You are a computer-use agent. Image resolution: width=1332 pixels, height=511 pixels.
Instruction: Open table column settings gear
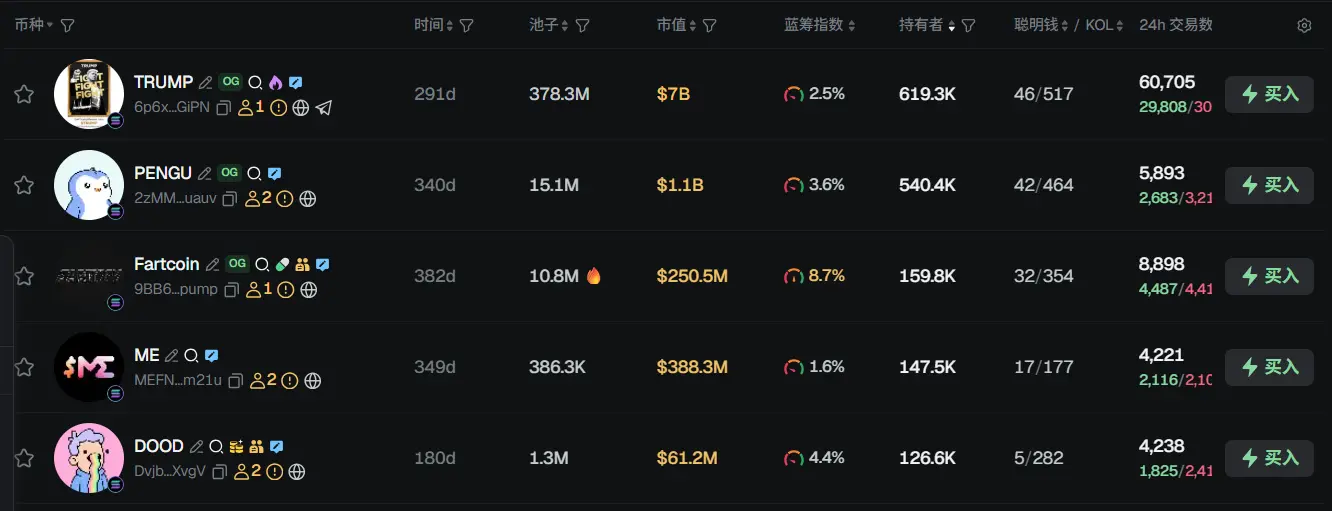[1304, 26]
